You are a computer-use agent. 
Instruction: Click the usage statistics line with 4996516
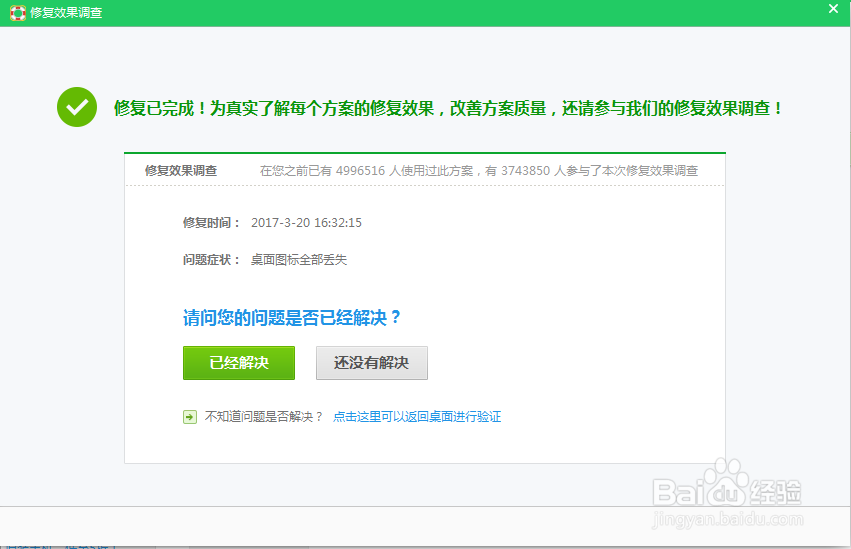pos(479,171)
